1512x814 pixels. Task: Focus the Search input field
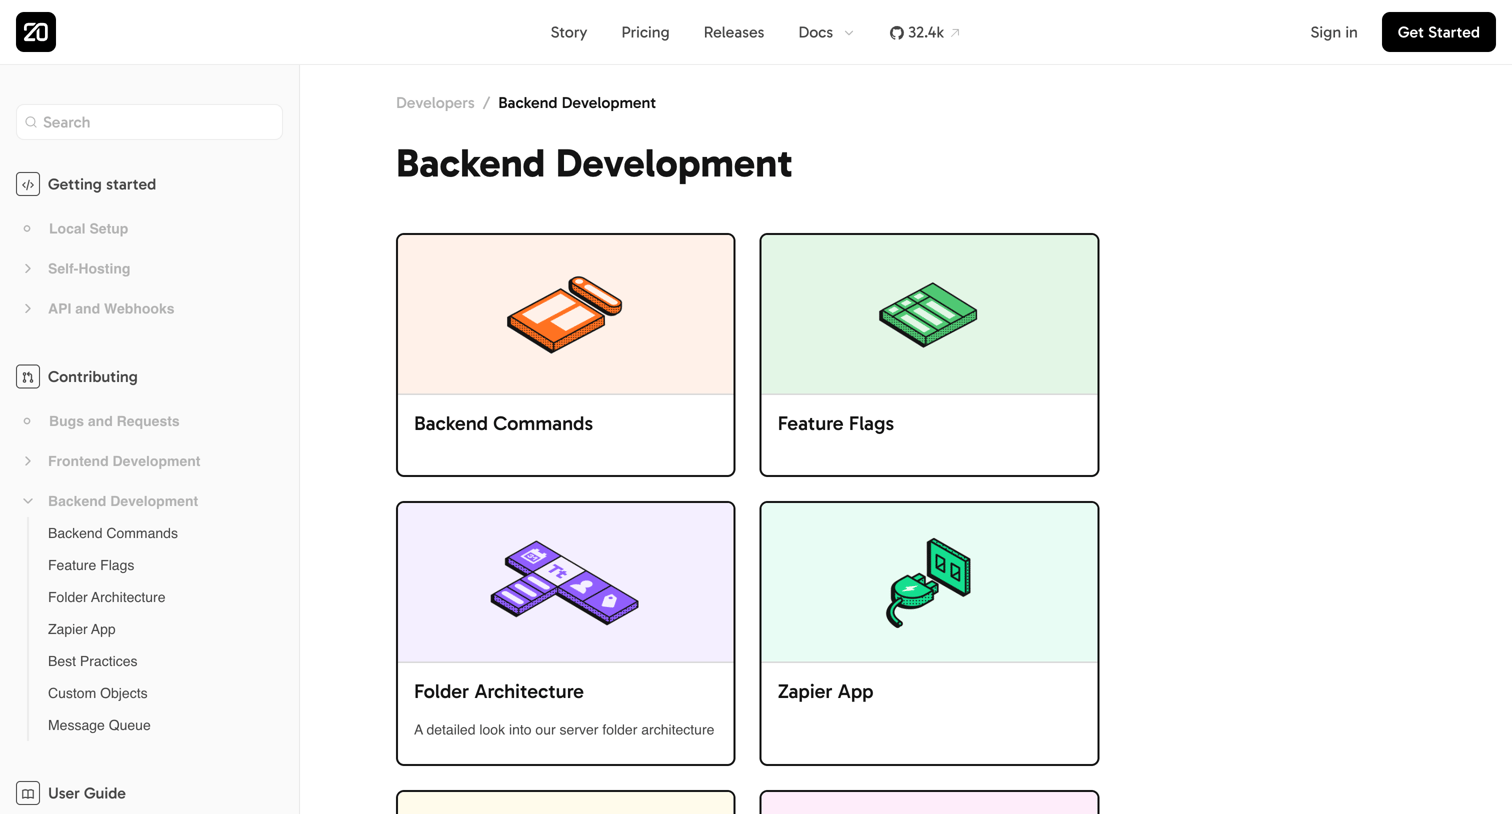tap(149, 122)
